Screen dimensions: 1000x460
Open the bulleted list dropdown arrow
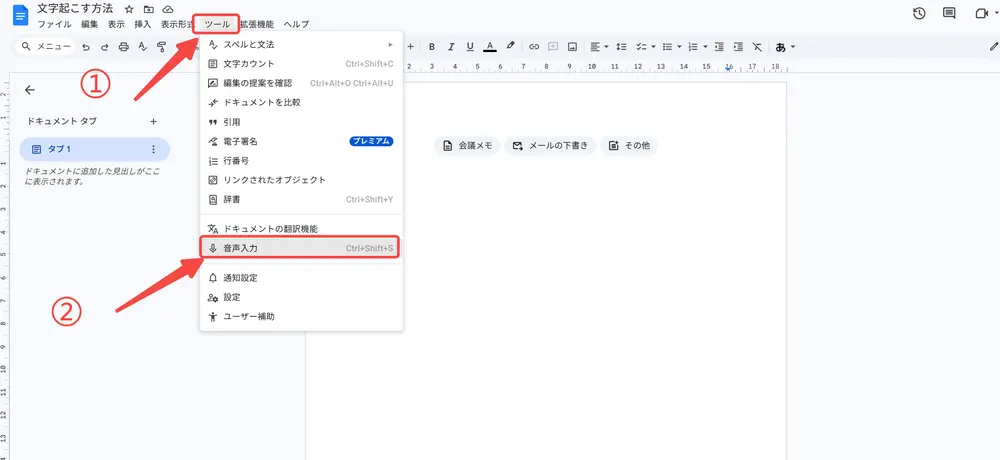point(679,47)
